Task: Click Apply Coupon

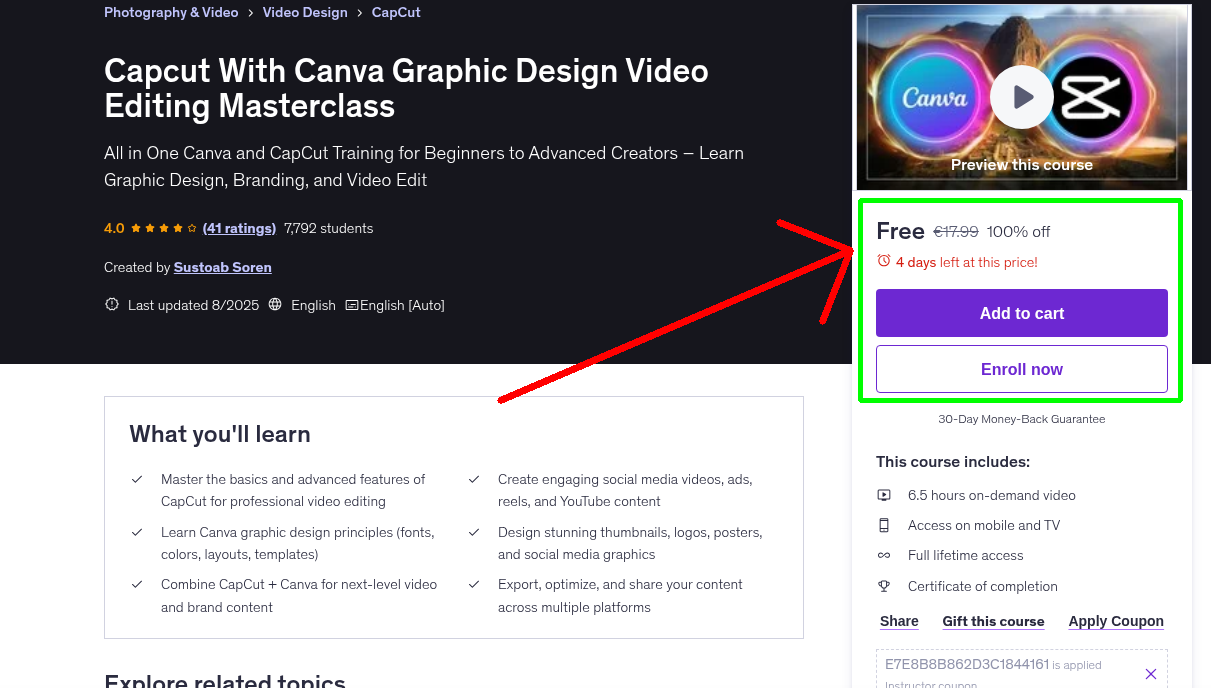Action: (x=1116, y=621)
